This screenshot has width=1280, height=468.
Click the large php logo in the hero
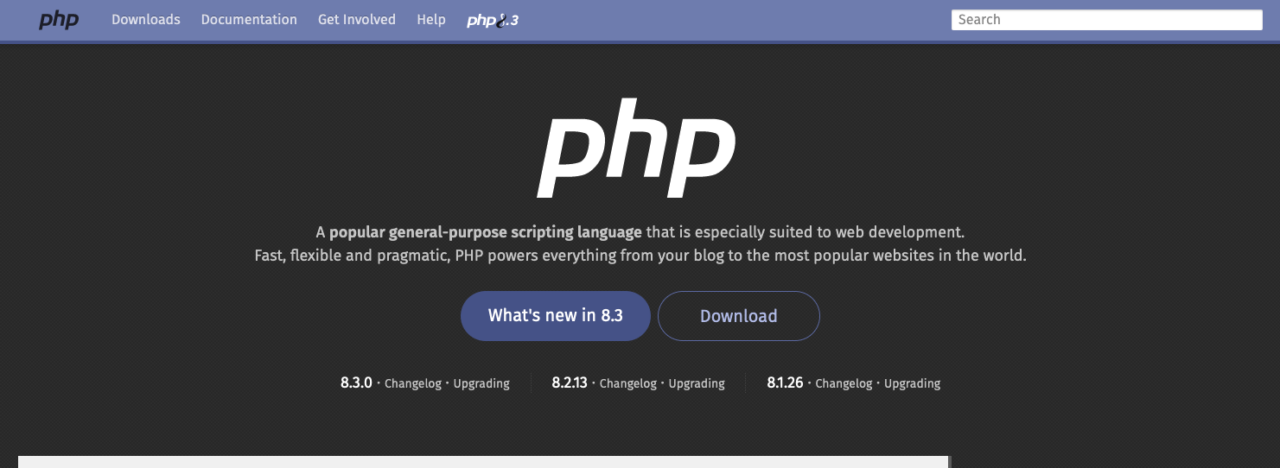[x=637, y=150]
